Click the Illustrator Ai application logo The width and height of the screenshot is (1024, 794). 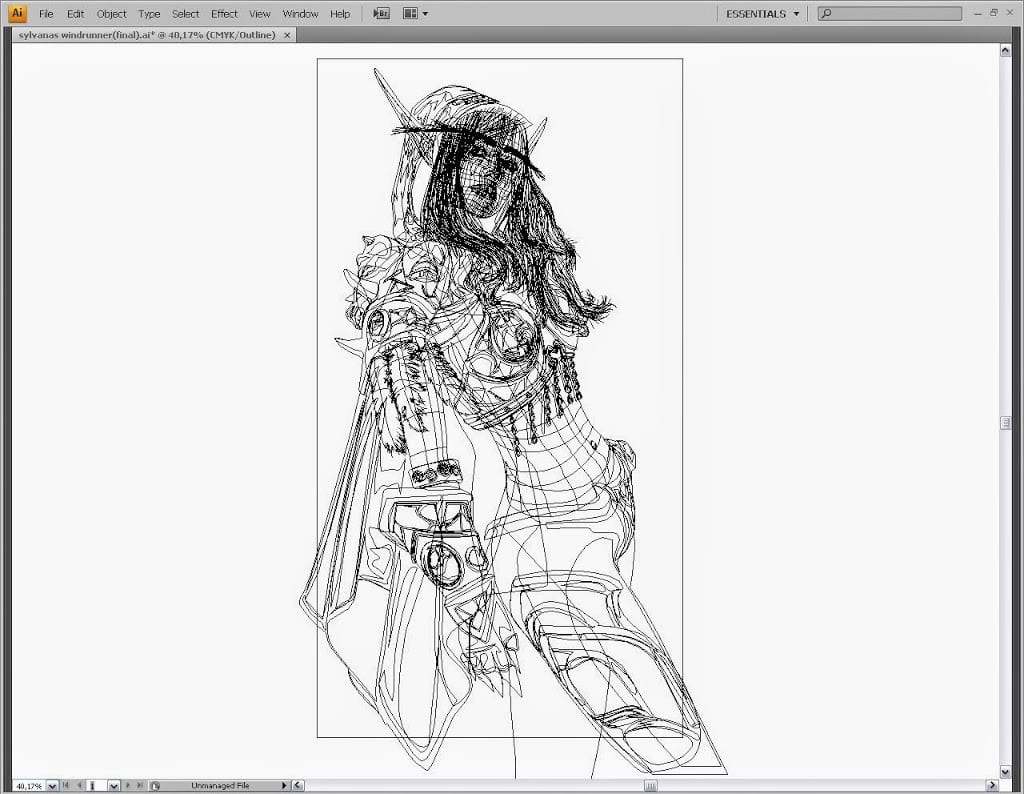17,13
